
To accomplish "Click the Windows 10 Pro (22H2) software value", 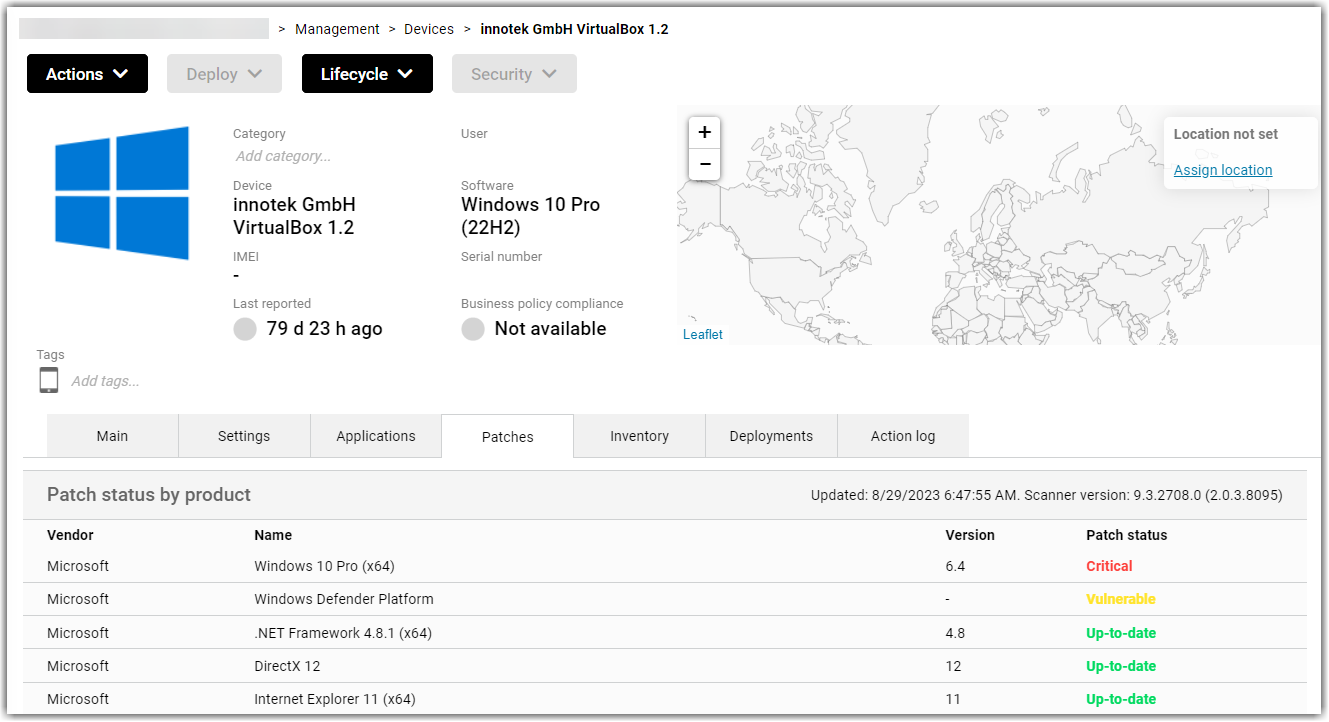I will (530, 215).
